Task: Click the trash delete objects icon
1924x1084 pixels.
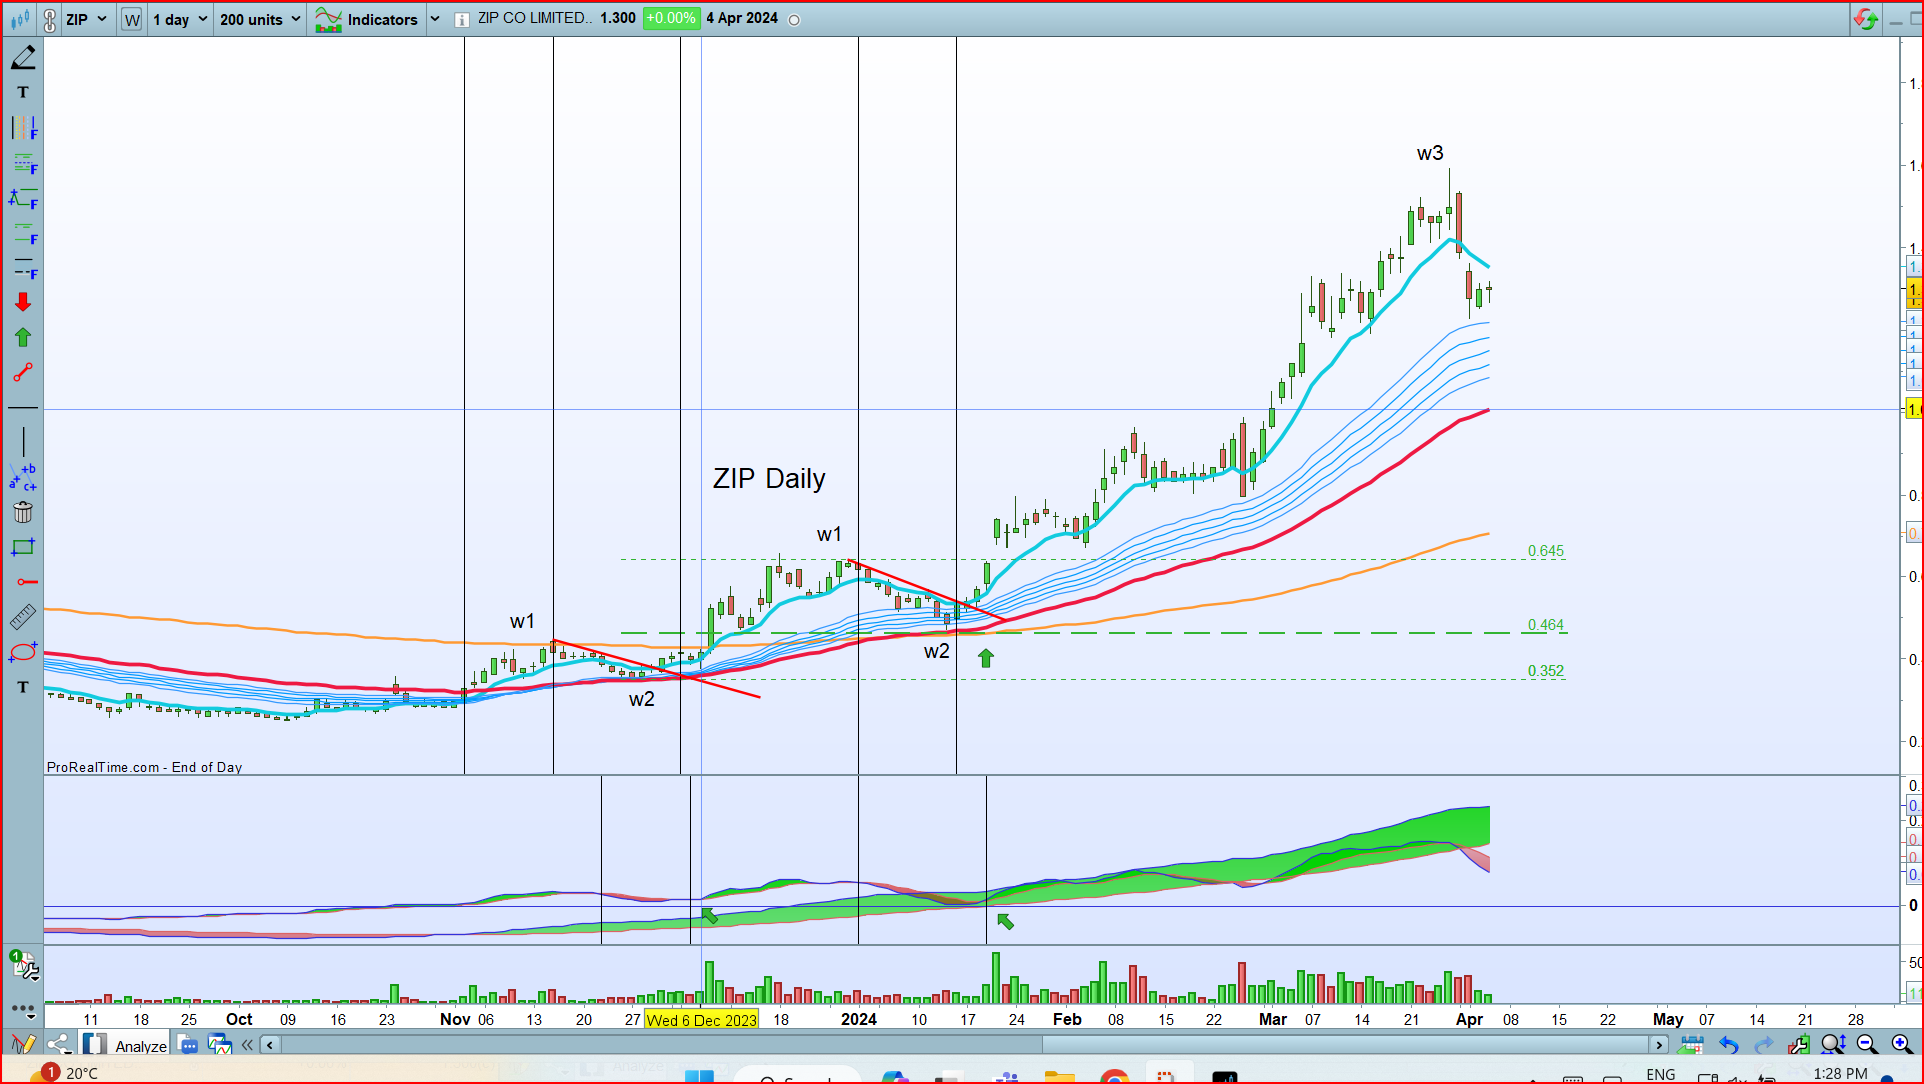Action: [23, 512]
